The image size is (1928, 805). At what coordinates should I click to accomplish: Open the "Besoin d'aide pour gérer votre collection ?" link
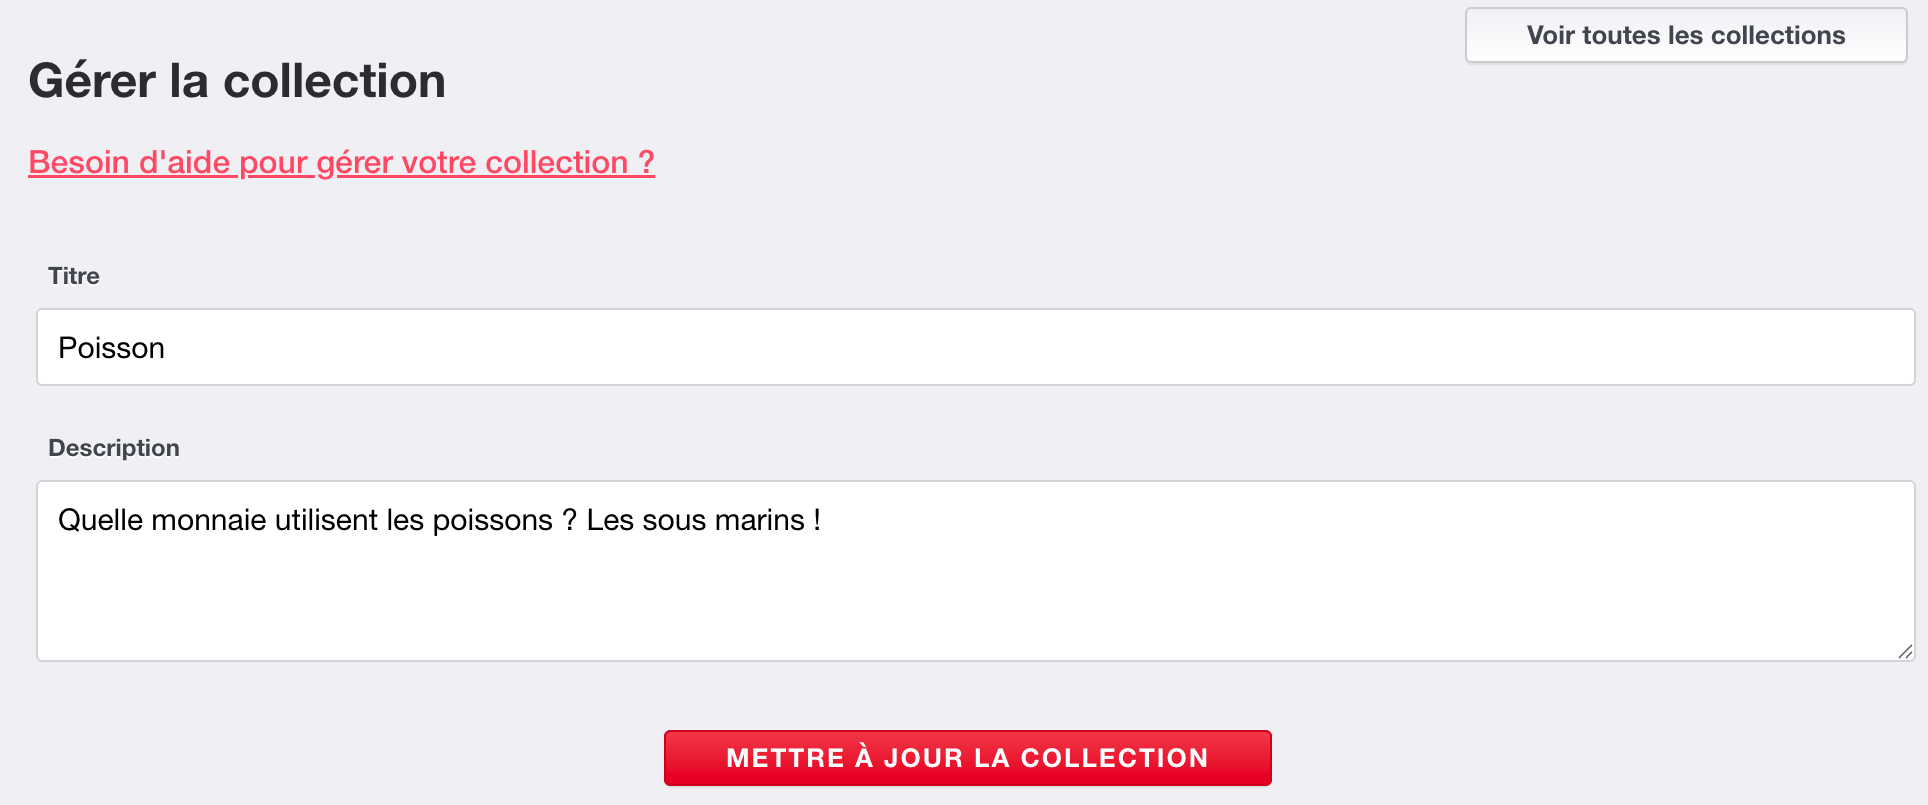pyautogui.click(x=340, y=161)
